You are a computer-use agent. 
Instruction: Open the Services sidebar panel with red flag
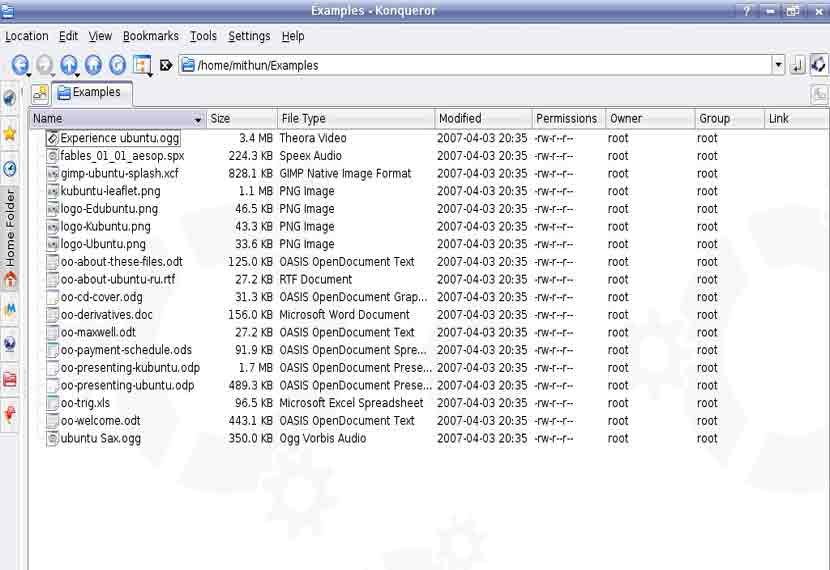(x=10, y=414)
